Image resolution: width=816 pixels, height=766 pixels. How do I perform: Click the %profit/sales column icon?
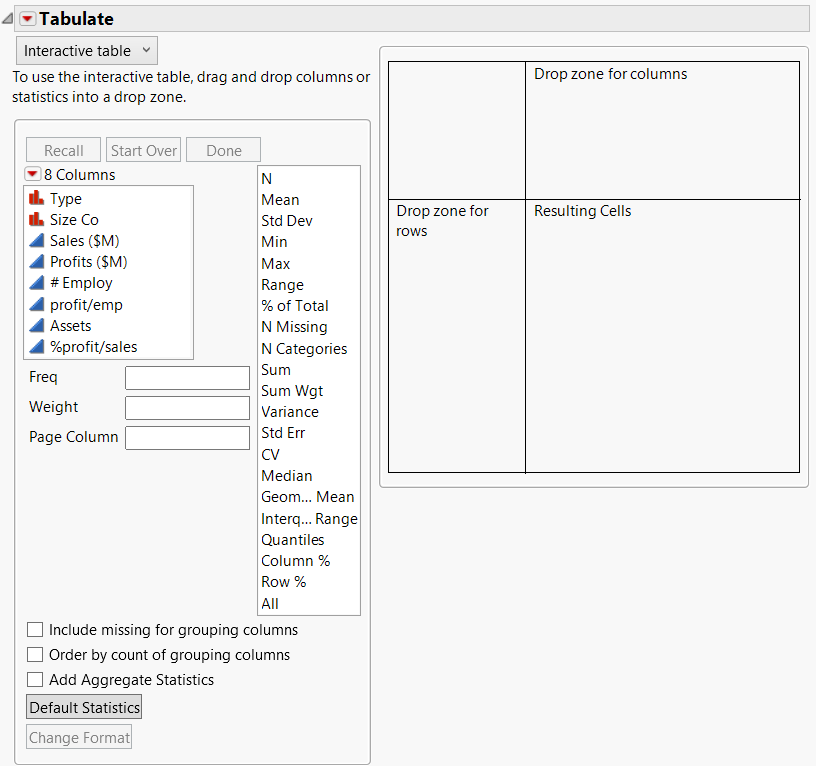tap(35, 345)
